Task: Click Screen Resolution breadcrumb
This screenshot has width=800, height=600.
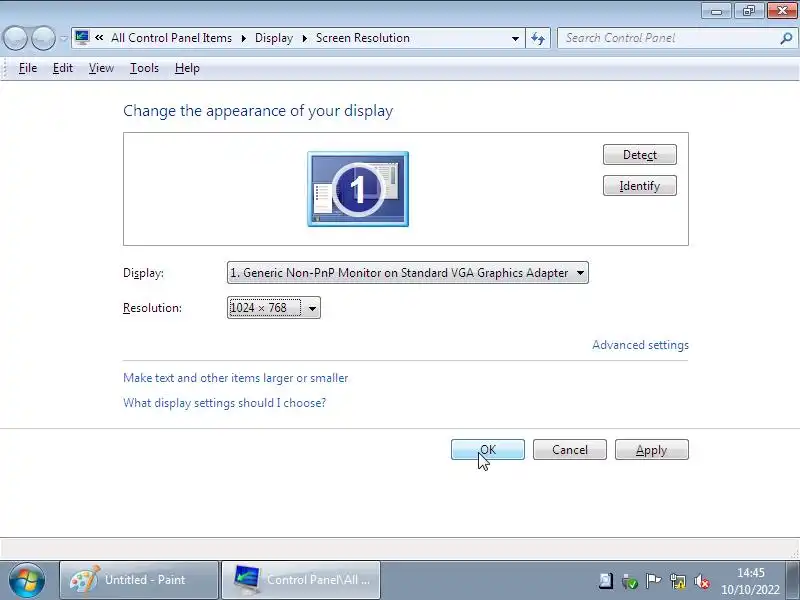Action: [363, 38]
